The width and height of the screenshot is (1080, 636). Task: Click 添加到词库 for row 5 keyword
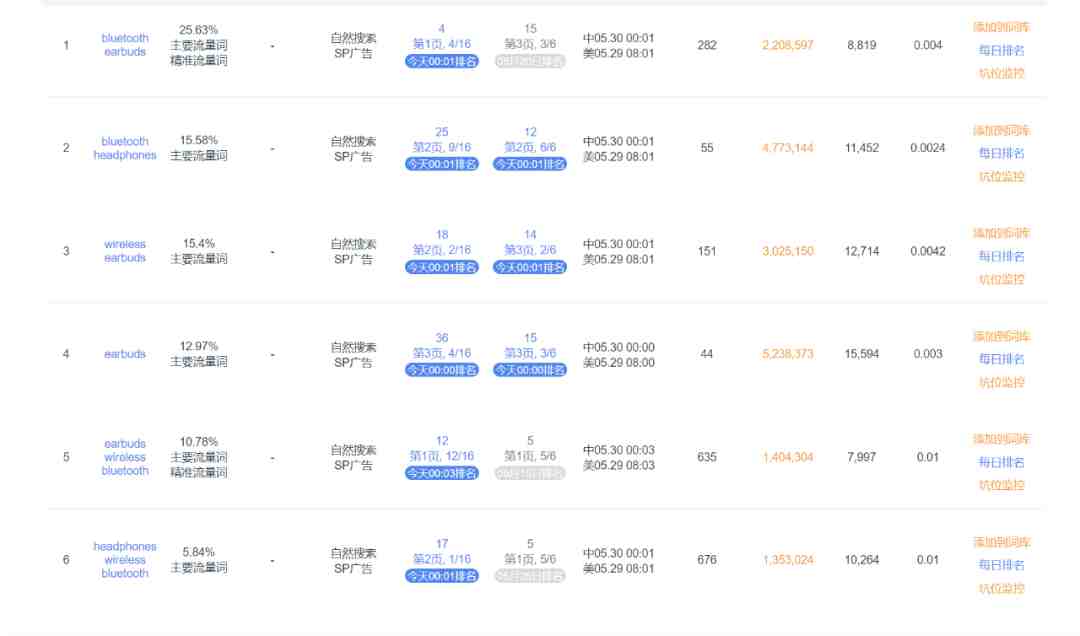coord(1001,439)
